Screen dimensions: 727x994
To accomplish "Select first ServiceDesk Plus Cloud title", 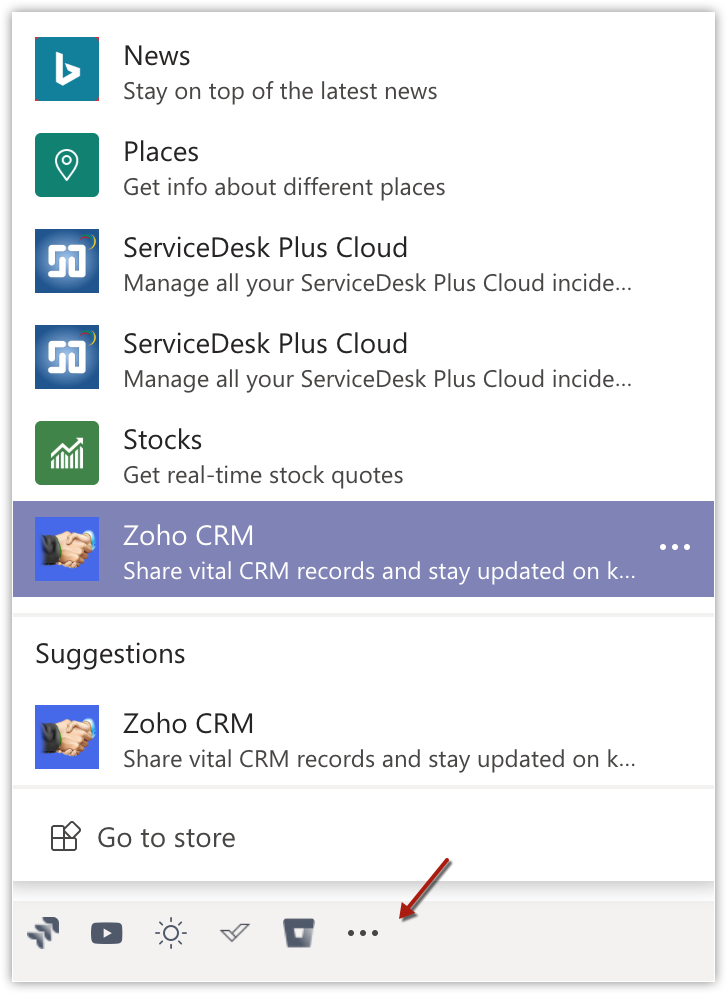I will click(266, 248).
